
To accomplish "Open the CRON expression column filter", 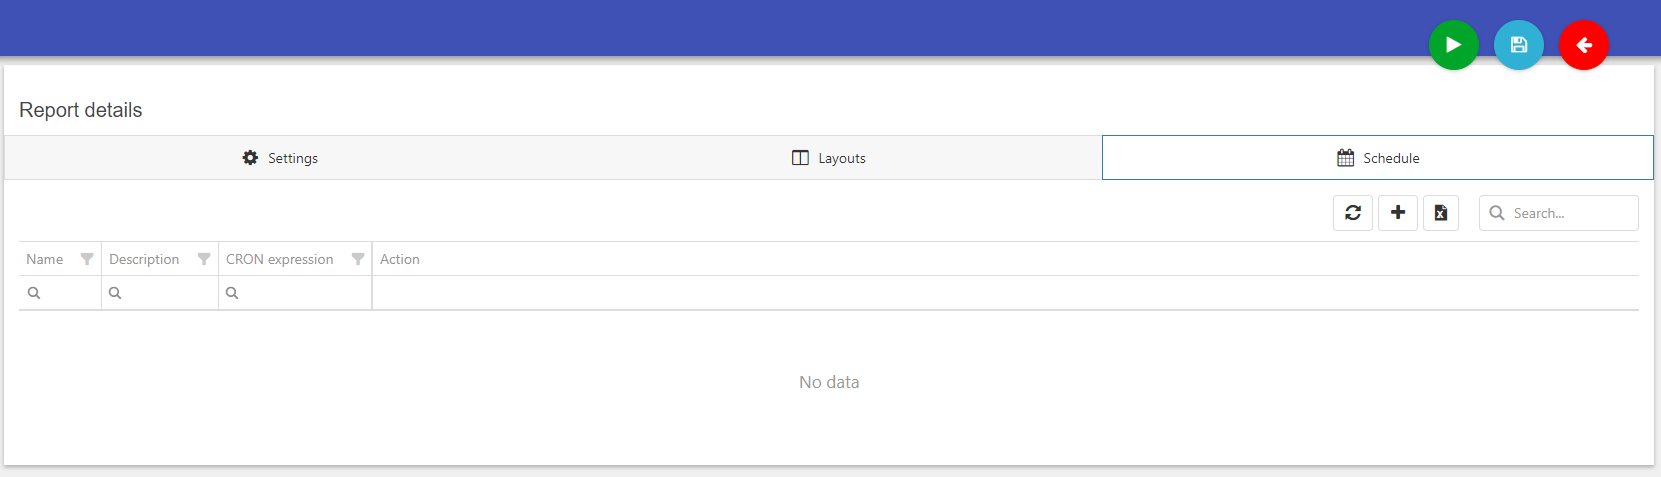I will click(x=358, y=259).
